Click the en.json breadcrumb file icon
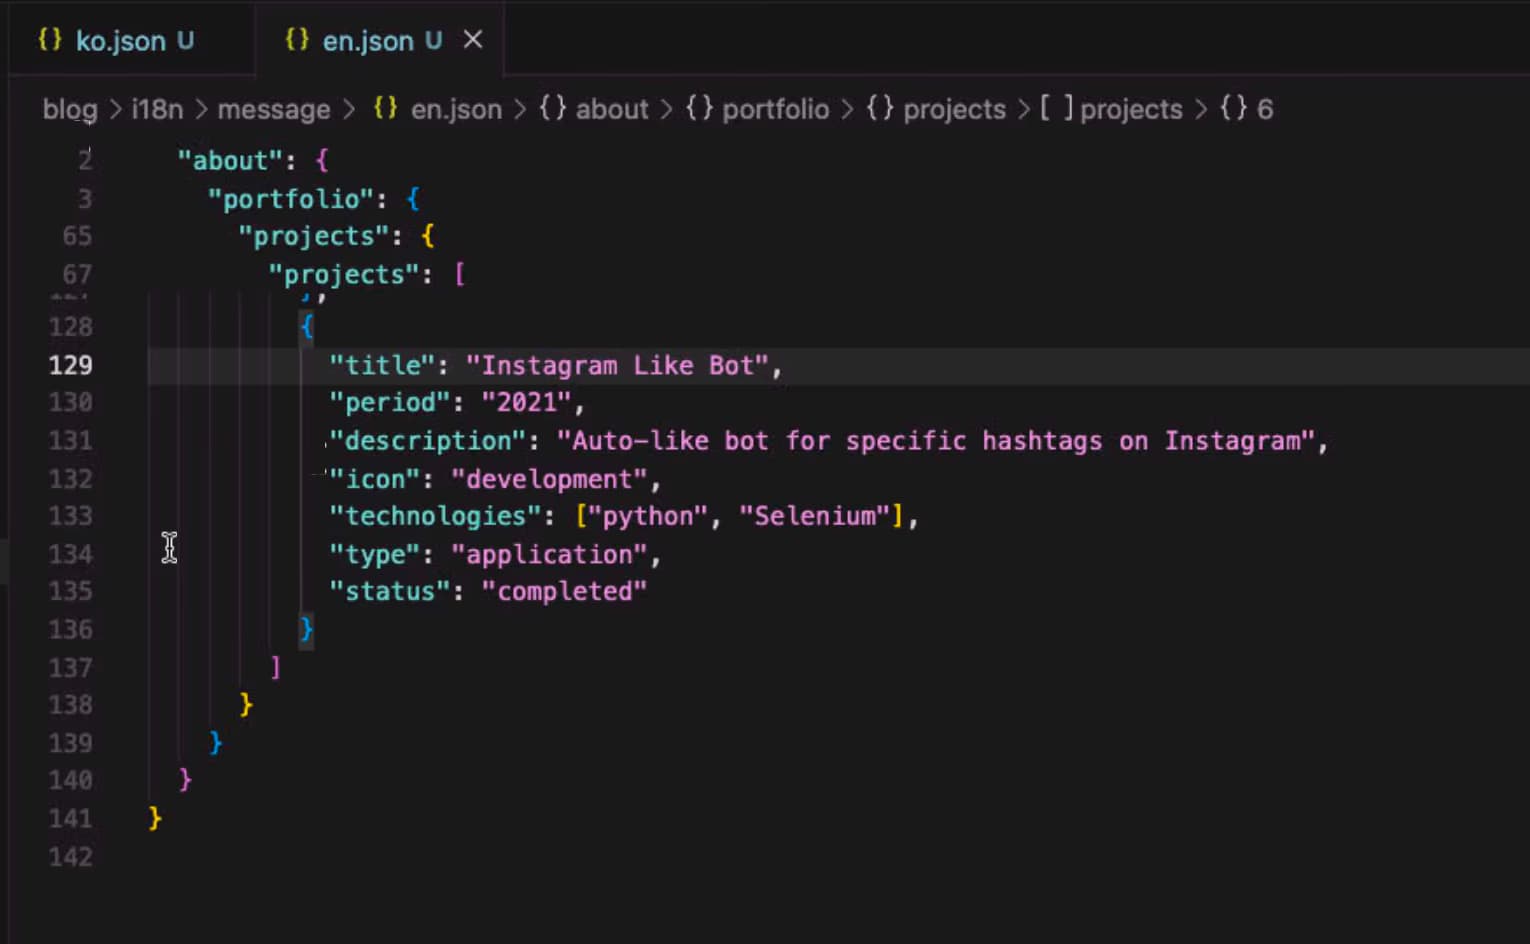Screen dimensions: 1530x944 (386, 108)
